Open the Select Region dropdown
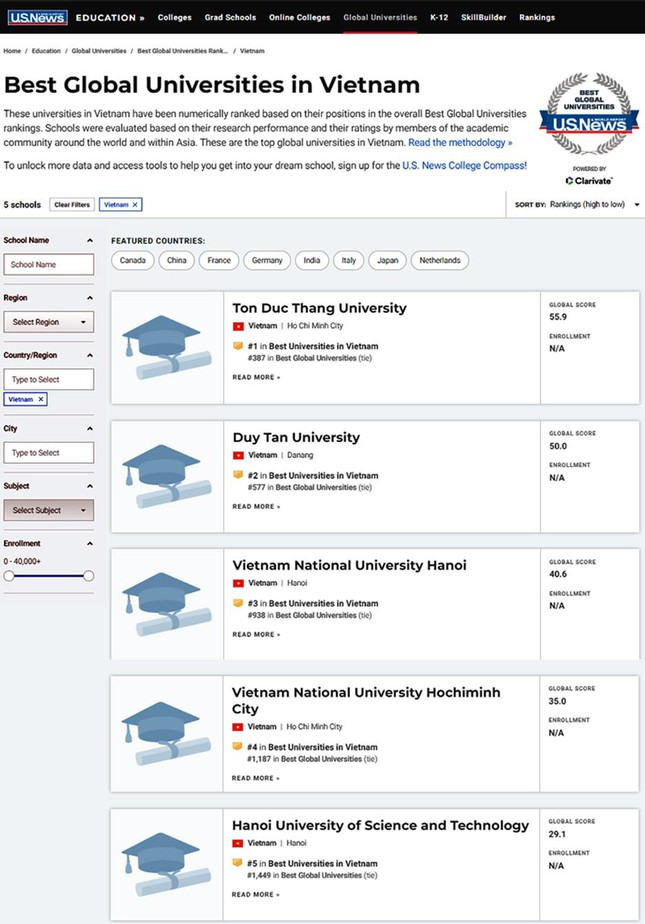The width and height of the screenshot is (645, 924). [49, 322]
